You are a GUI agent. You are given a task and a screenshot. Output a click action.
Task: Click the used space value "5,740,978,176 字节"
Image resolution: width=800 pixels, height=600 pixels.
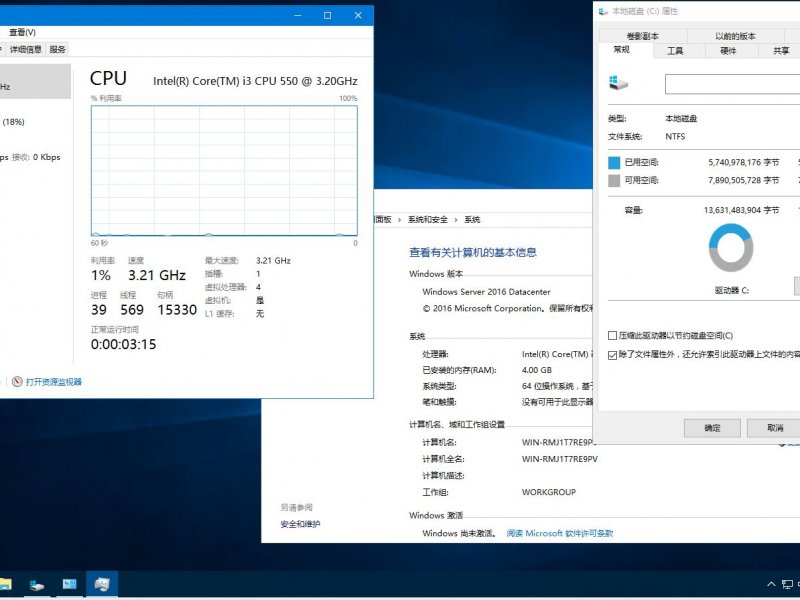[x=743, y=163]
